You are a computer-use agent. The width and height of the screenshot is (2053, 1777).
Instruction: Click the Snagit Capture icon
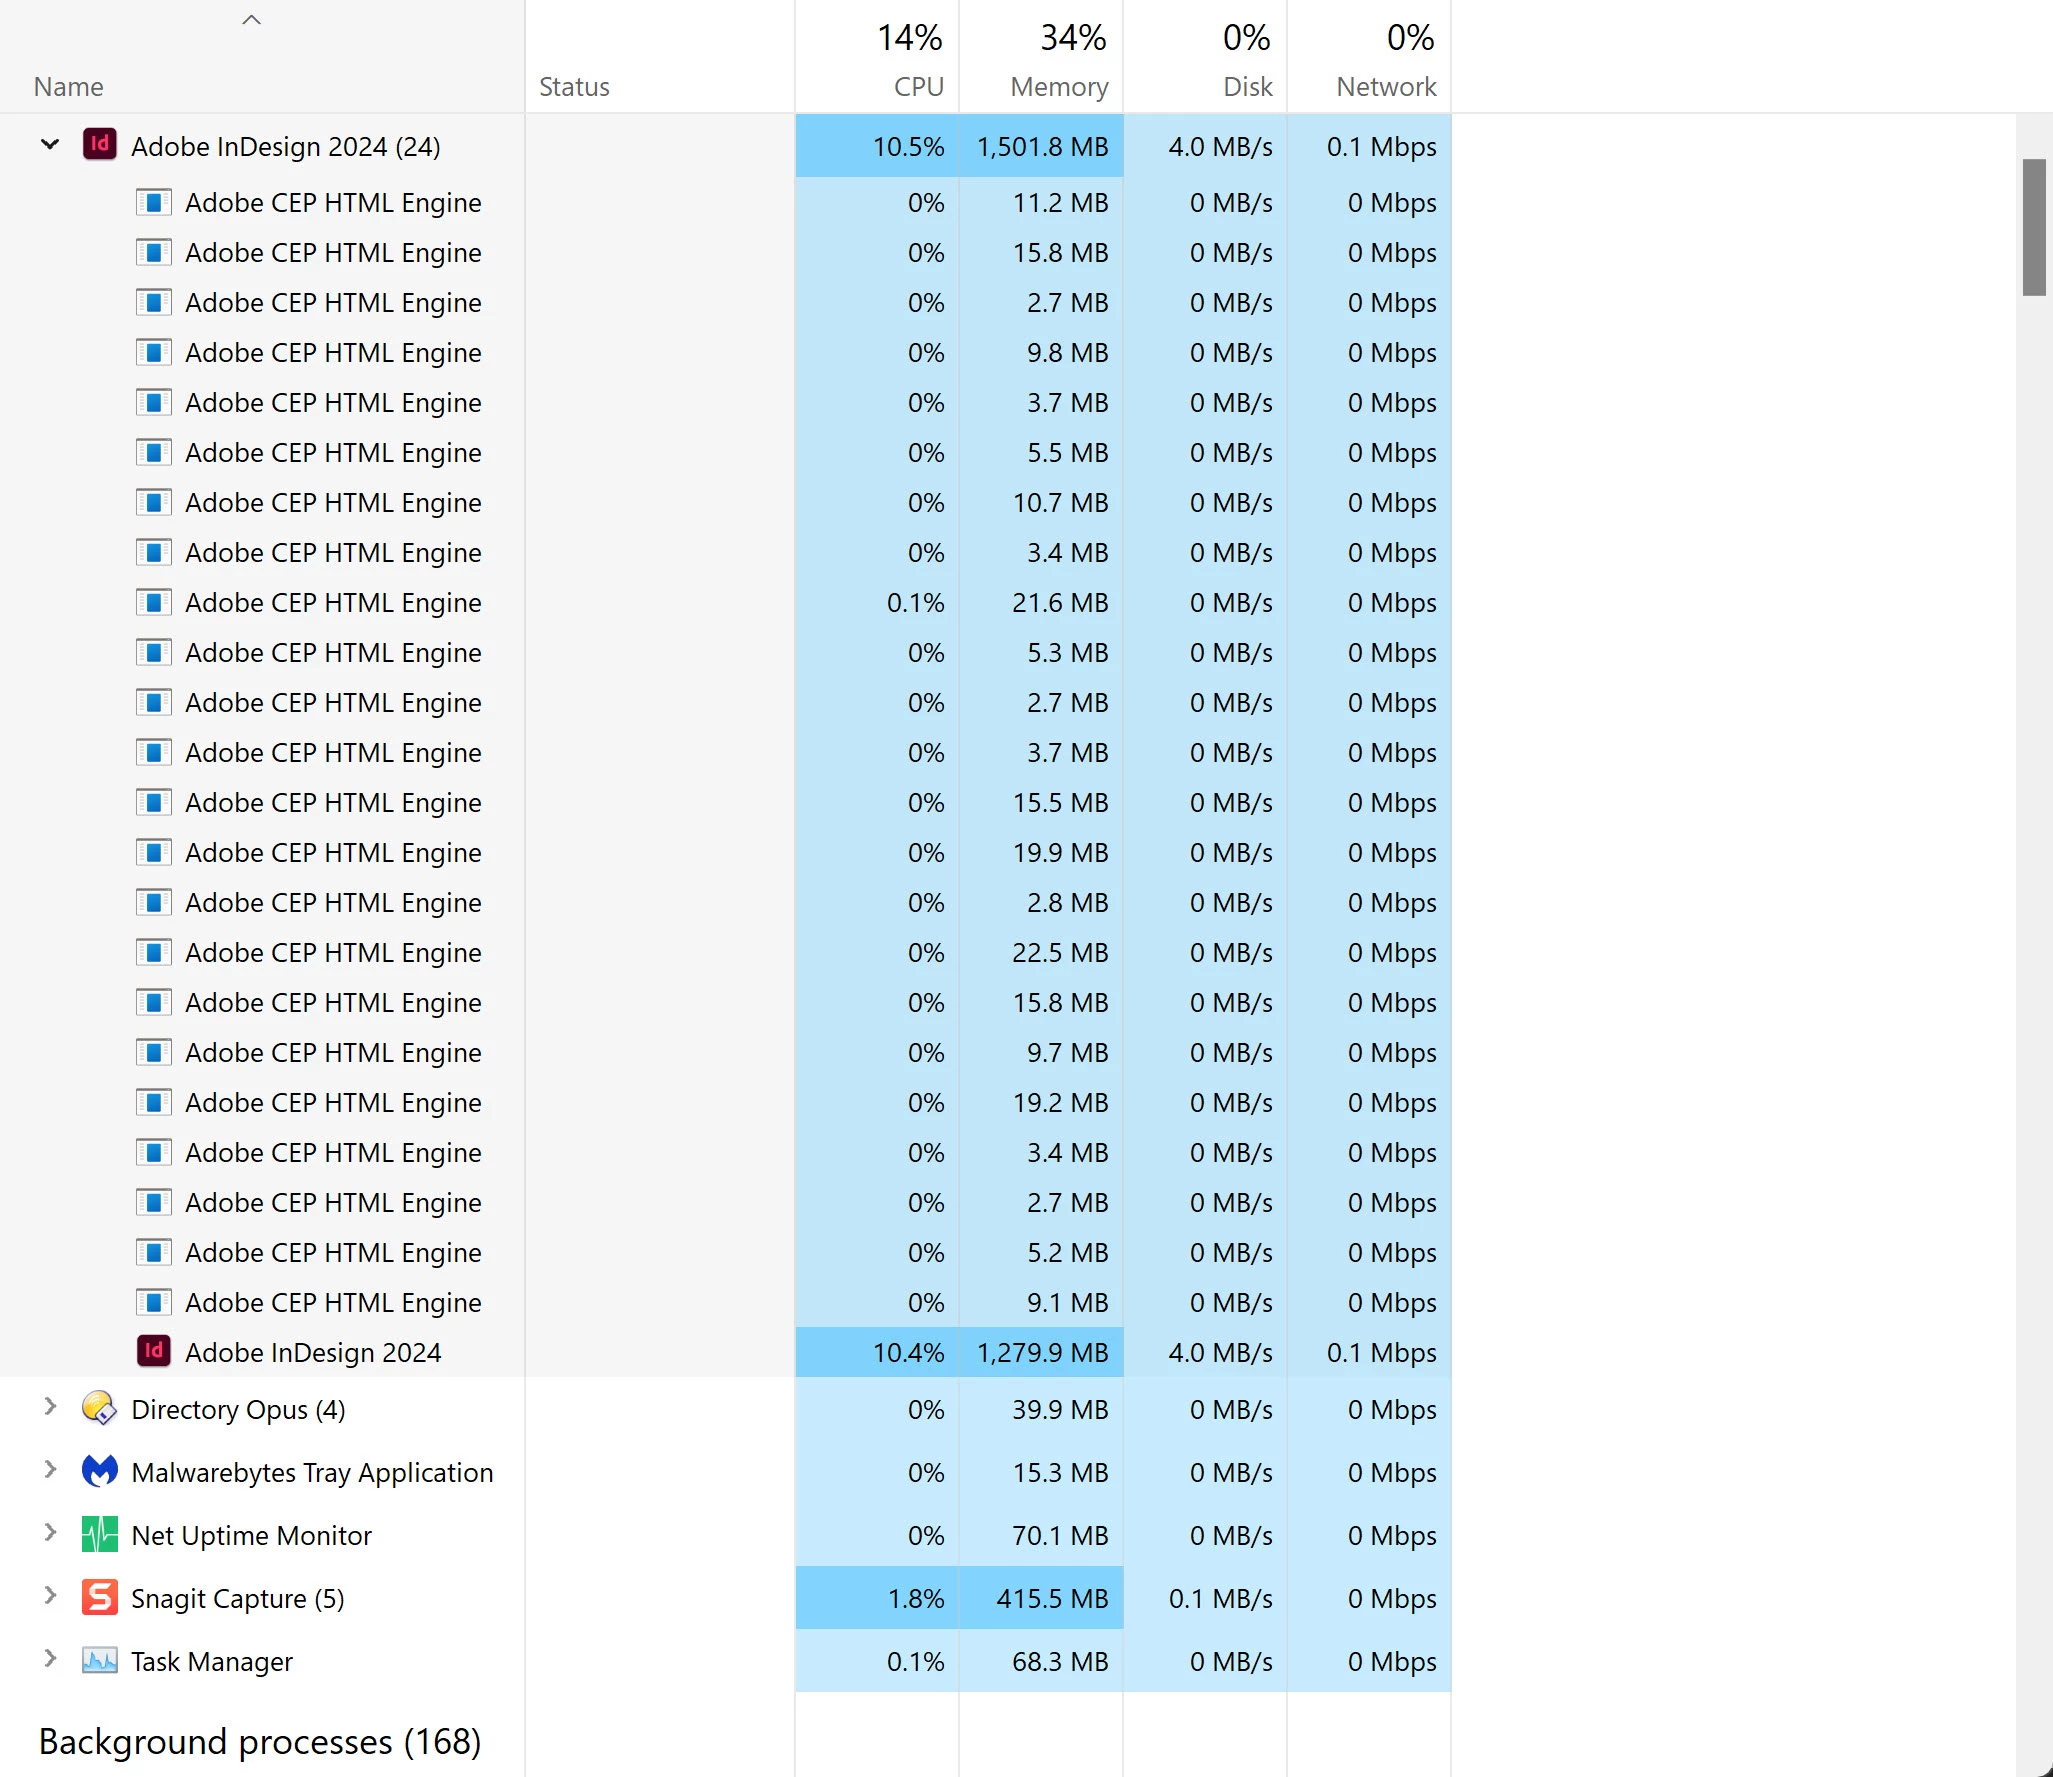click(x=99, y=1597)
